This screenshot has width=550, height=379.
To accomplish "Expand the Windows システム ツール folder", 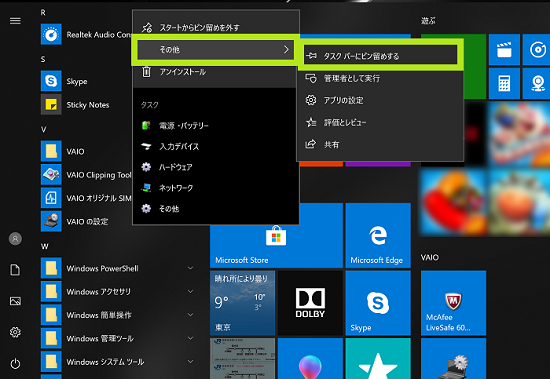I will 190,361.
